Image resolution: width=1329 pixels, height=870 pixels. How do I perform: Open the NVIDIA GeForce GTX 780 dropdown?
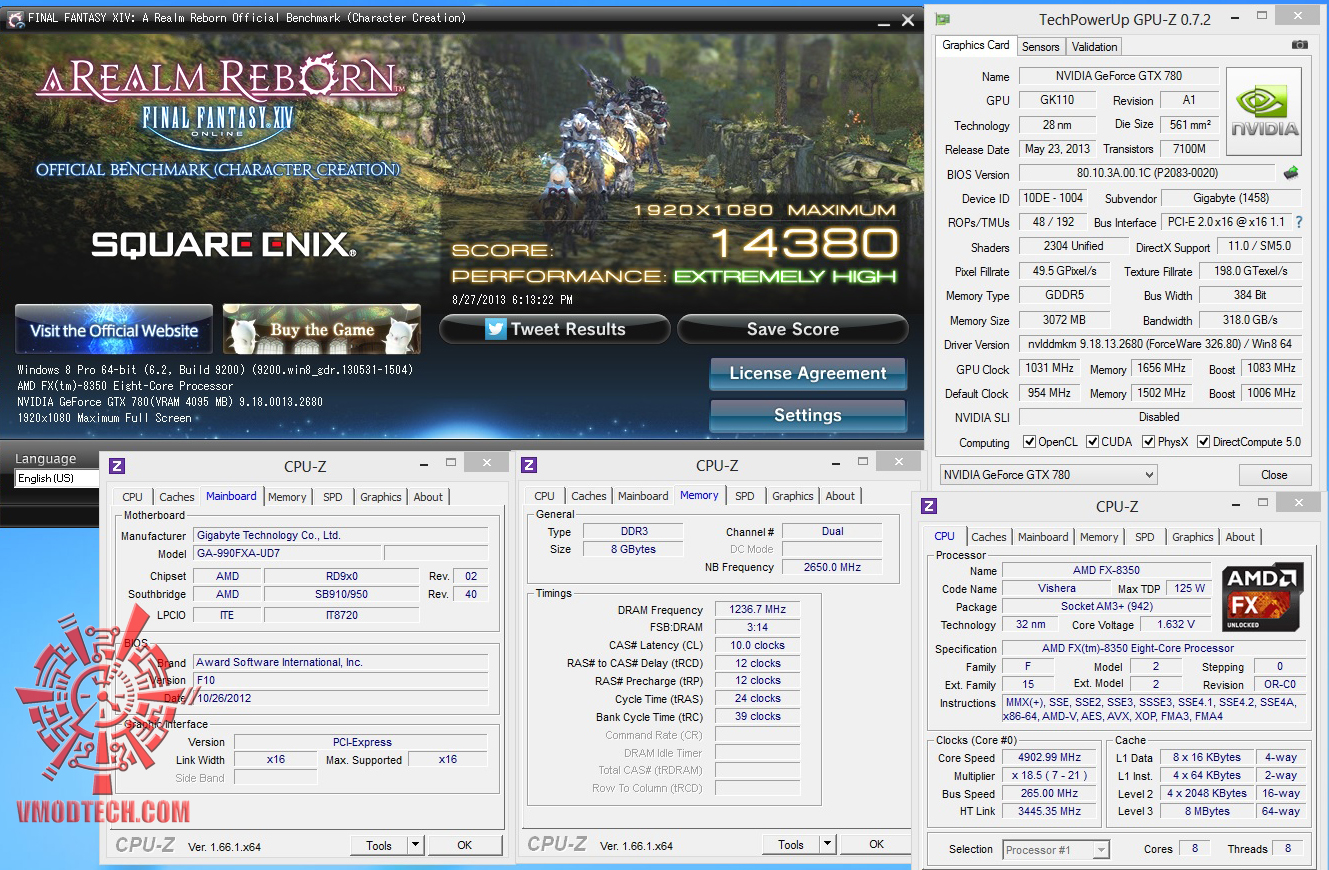coord(1048,475)
